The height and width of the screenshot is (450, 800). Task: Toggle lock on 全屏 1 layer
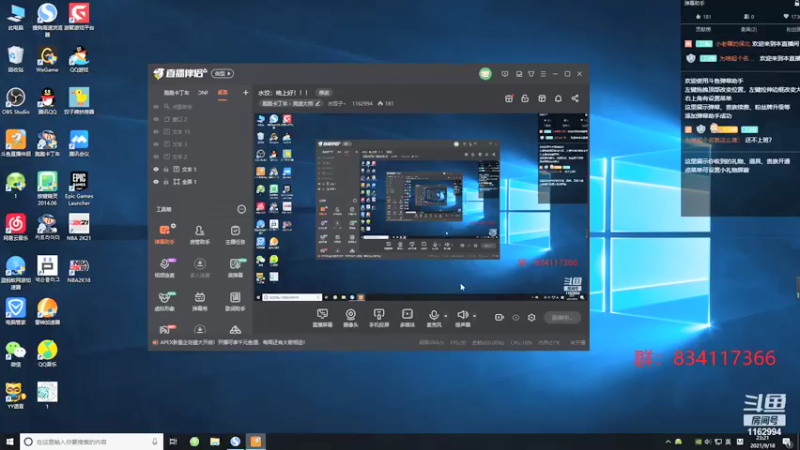coord(166,182)
